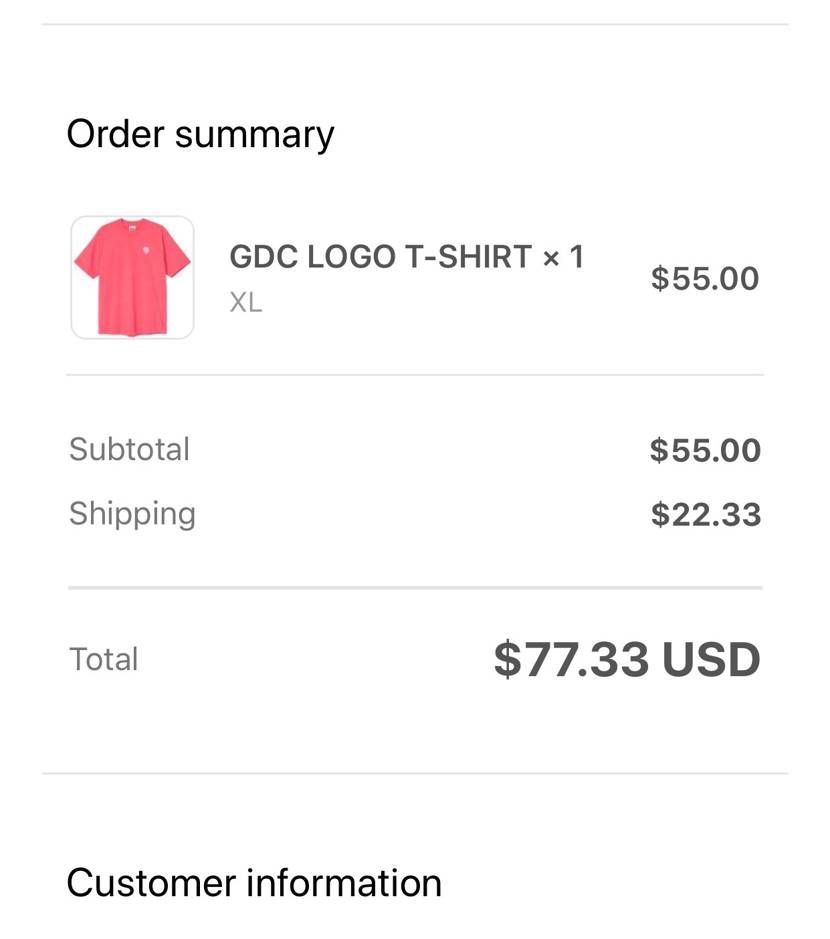Click the divider line above the Total row
Viewport: 830px width, 939px height.
point(415,588)
